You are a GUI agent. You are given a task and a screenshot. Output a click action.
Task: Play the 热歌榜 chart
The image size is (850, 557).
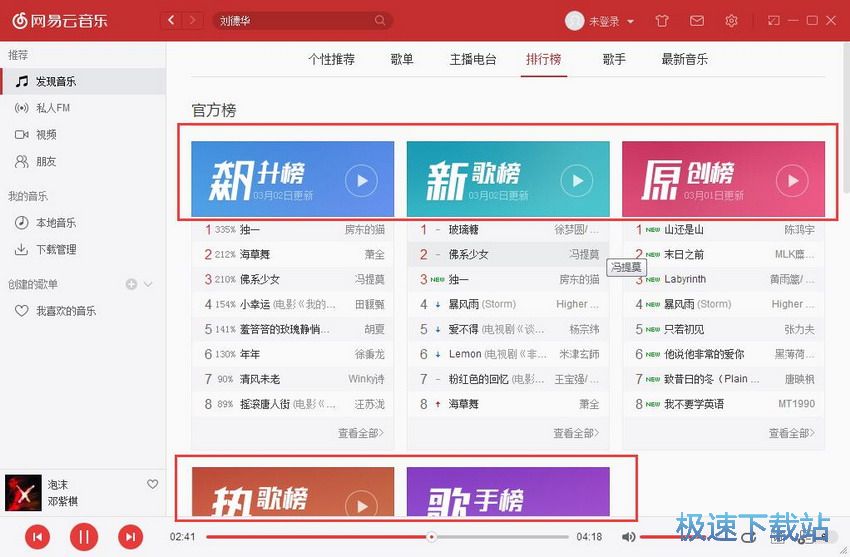(x=362, y=504)
